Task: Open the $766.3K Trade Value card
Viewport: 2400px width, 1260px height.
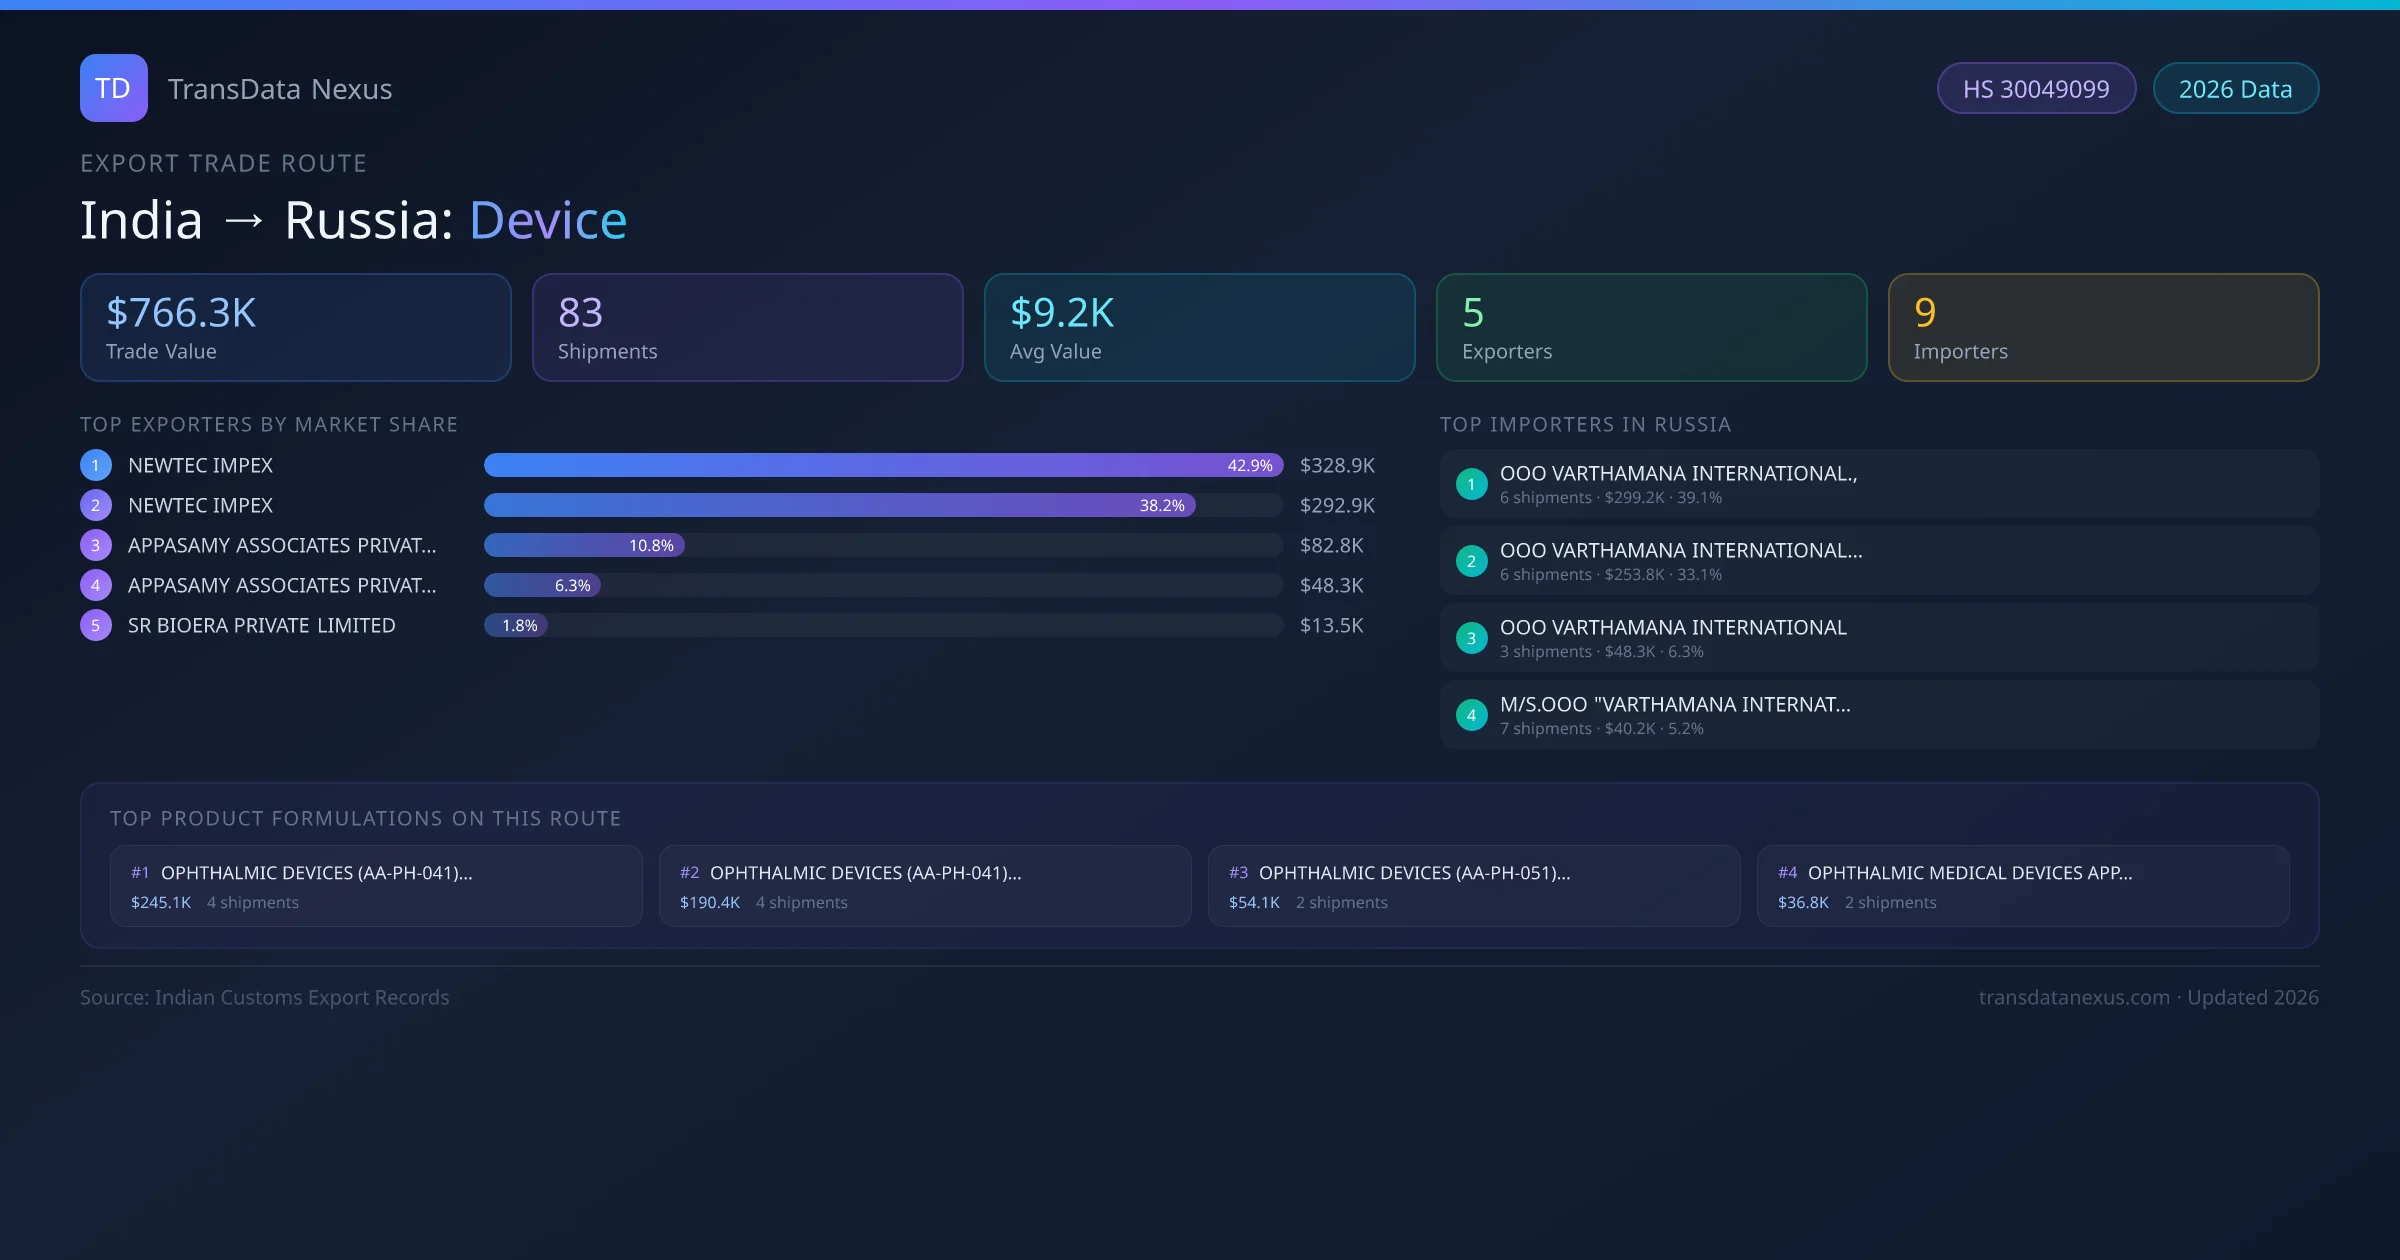Action: pos(295,327)
